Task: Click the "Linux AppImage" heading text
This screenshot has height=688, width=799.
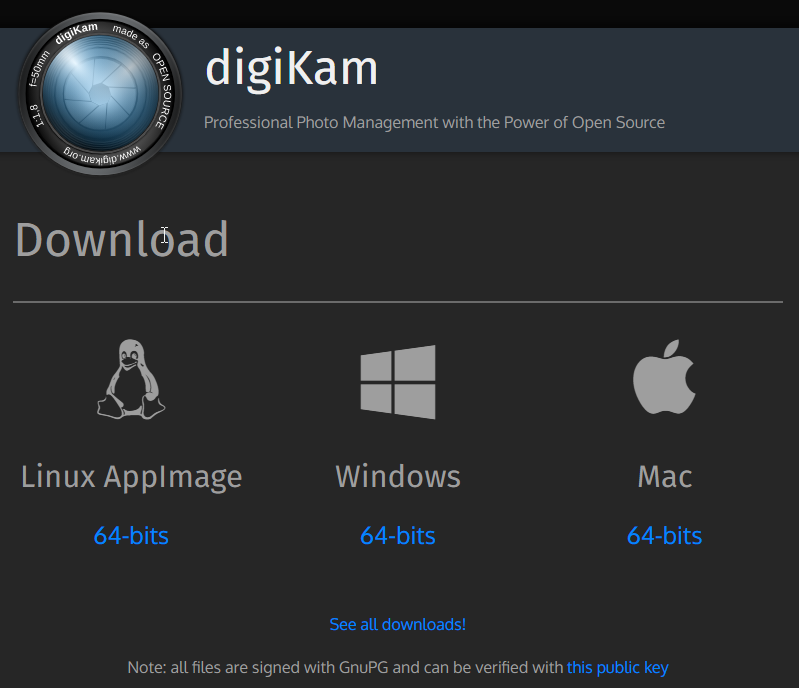Action: (131, 478)
